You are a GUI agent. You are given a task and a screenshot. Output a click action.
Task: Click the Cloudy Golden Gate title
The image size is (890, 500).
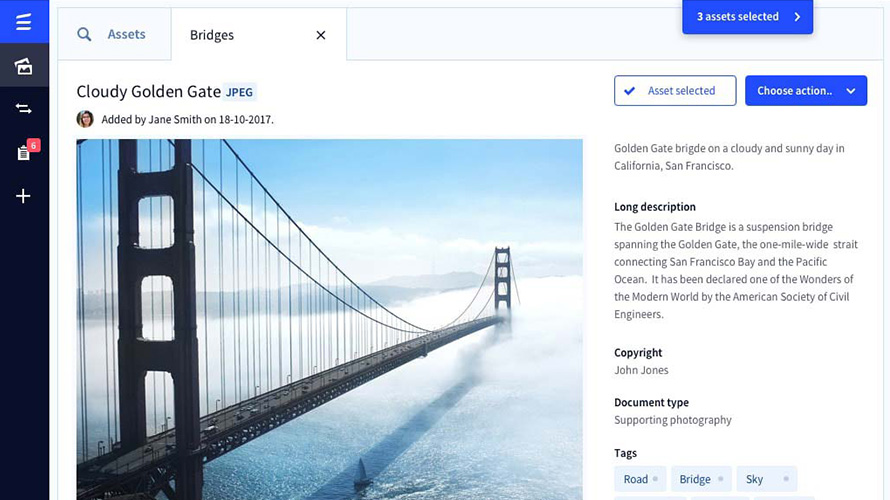[149, 91]
